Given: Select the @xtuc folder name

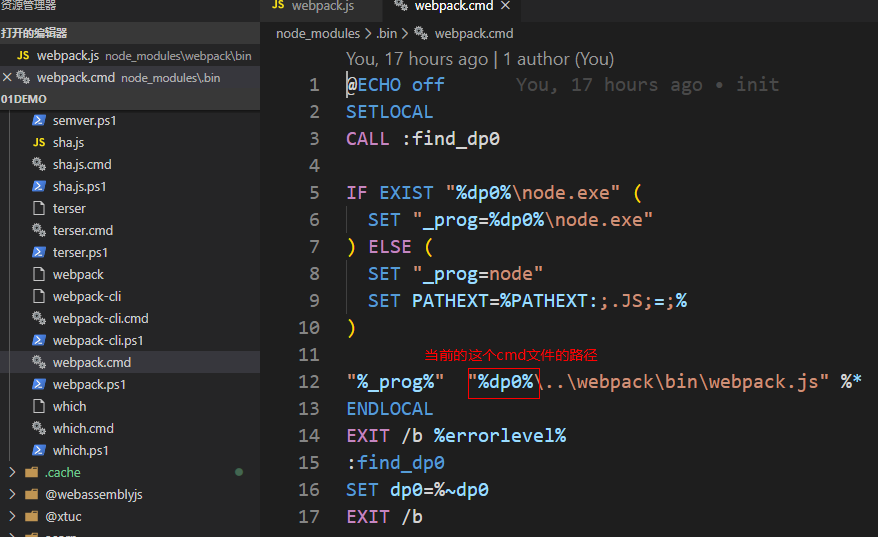Looking at the screenshot, I should coord(63,516).
